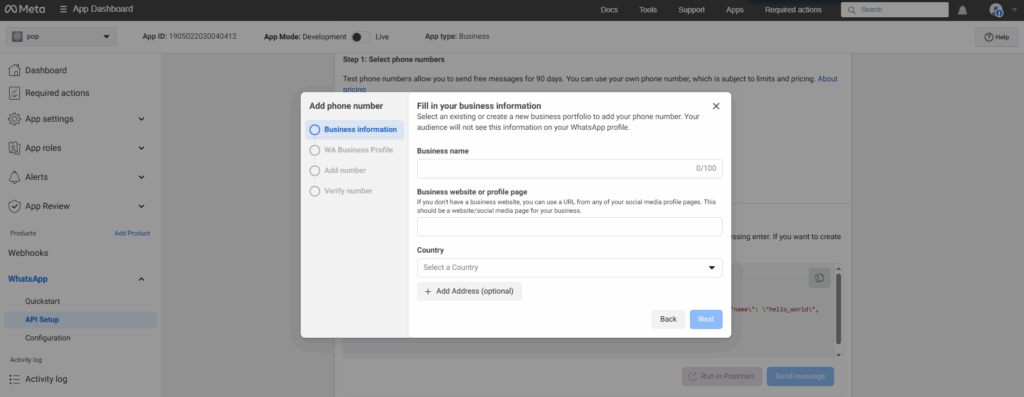Click the top Search box

pos(895,10)
